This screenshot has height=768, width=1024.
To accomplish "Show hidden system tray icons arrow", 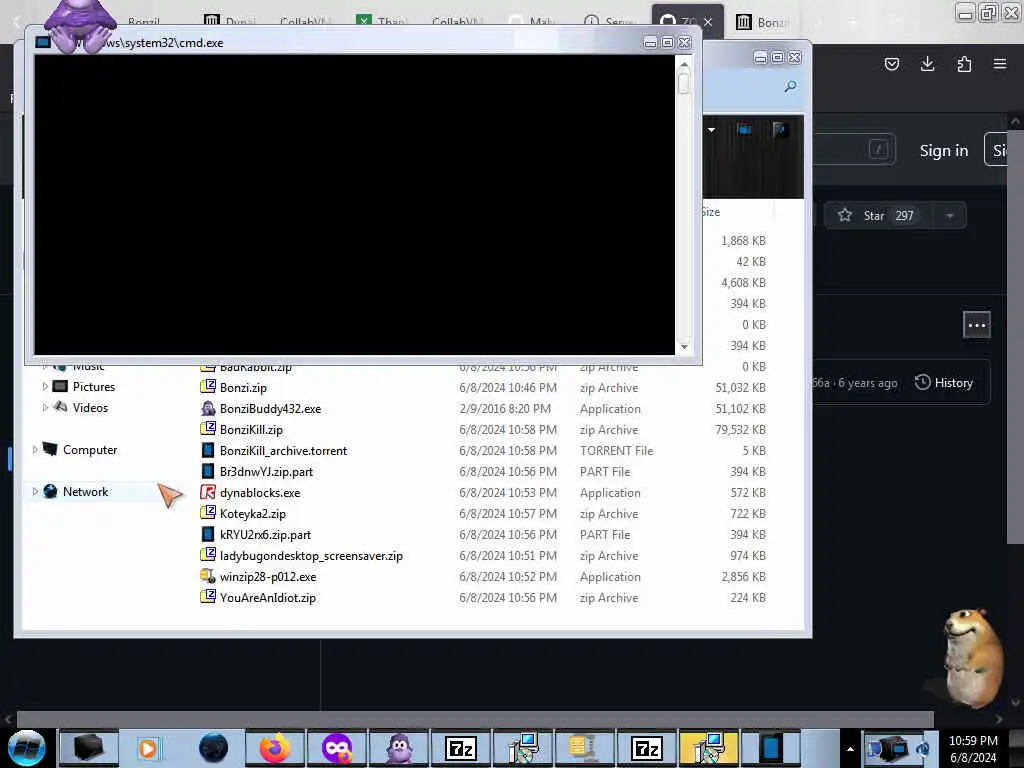I will click(850, 749).
